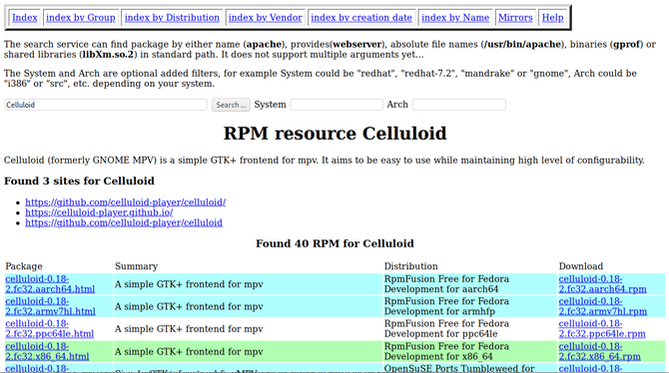Open index by Distribution
Screen dimensions: 669x373
pyautogui.click(x=172, y=17)
